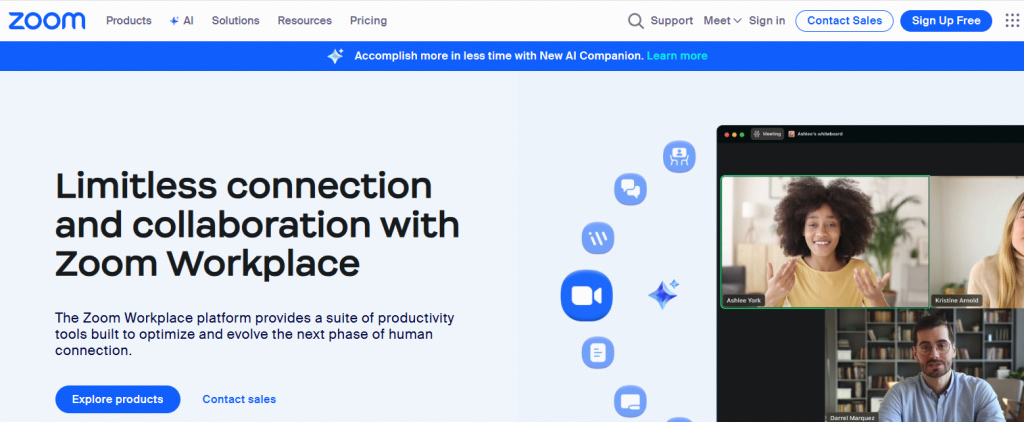1024x422 pixels.
Task: Click the Zoom Workplace platform description paragraph
Action: pos(255,334)
